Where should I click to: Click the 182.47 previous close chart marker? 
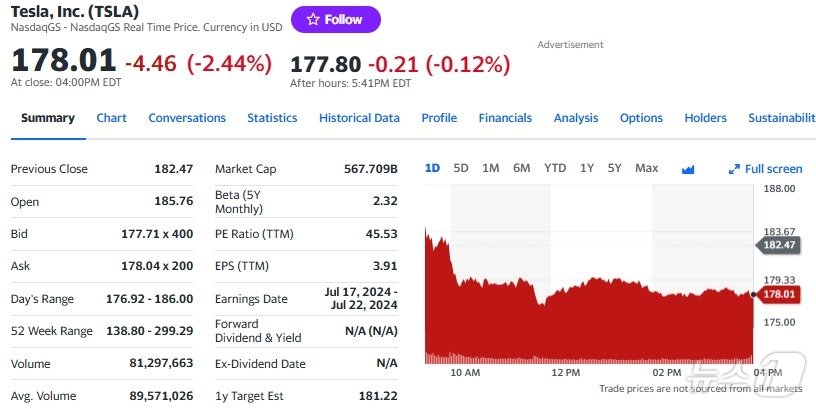point(778,244)
